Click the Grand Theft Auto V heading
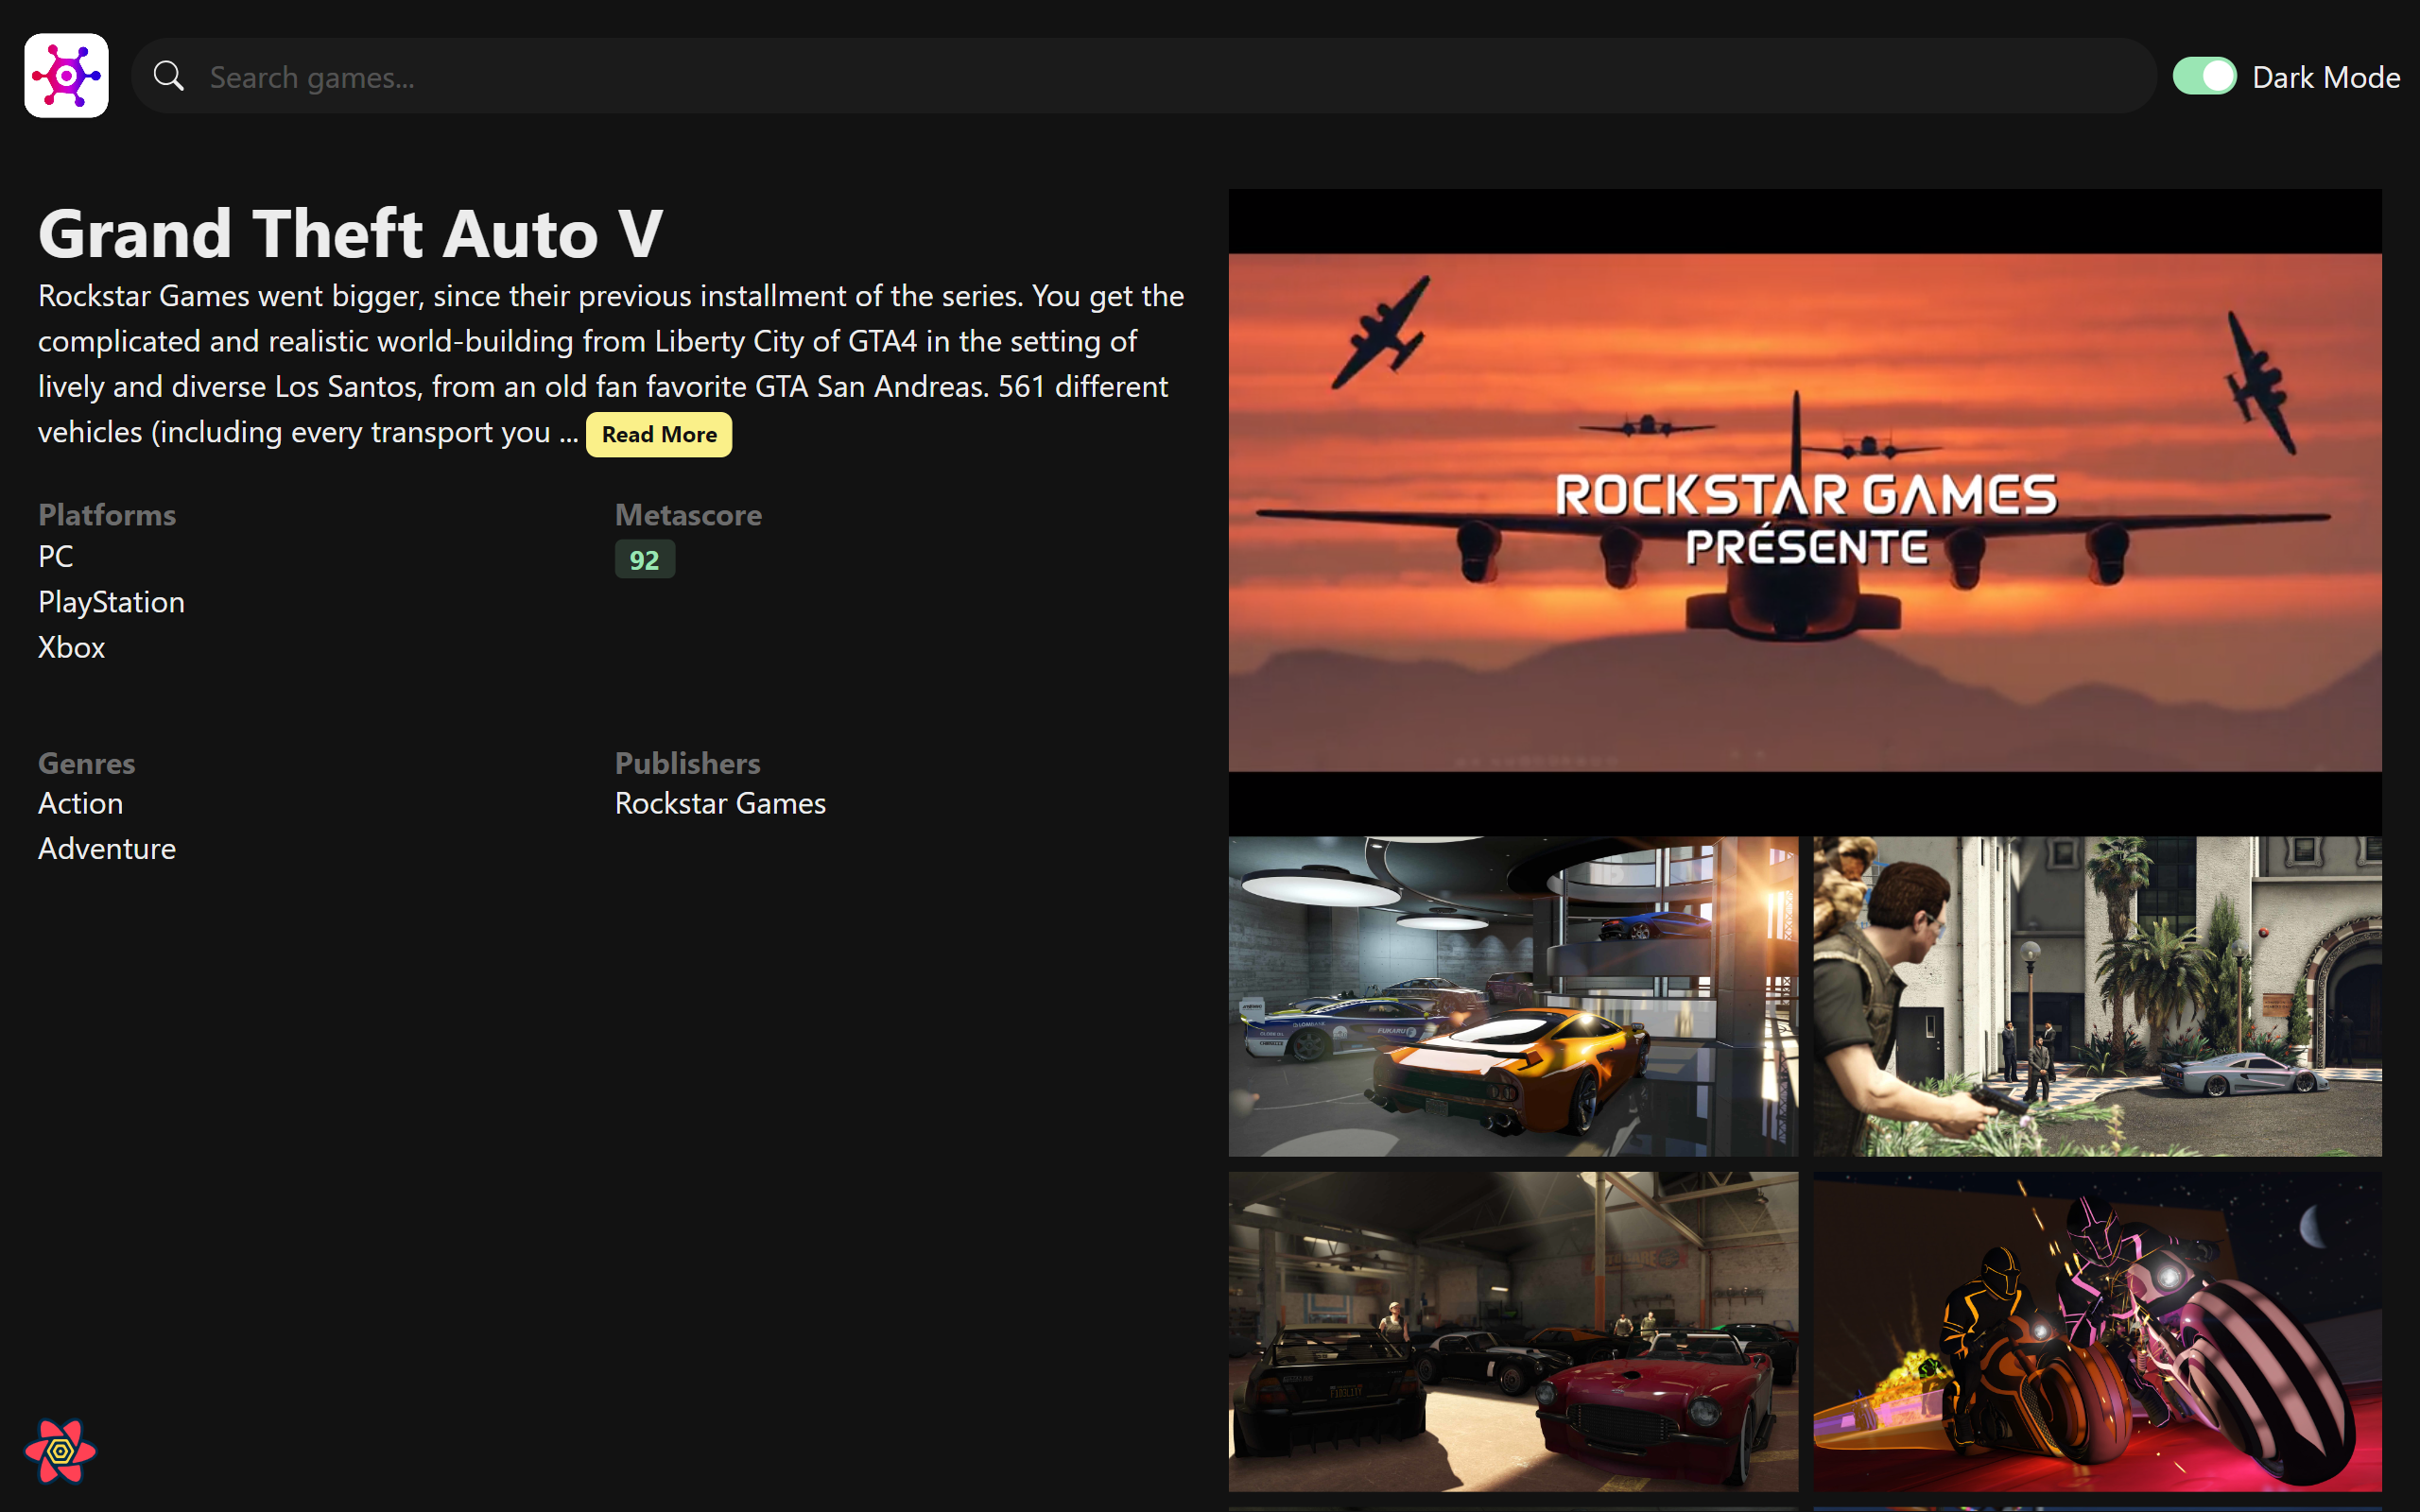This screenshot has width=2420, height=1512. (x=350, y=234)
